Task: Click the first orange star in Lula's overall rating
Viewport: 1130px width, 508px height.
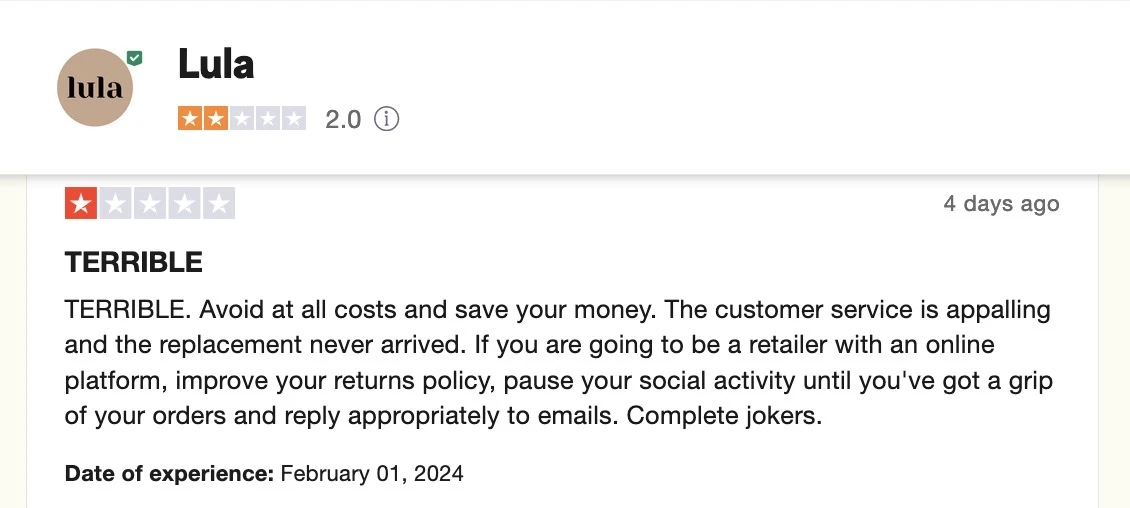Action: [x=190, y=118]
